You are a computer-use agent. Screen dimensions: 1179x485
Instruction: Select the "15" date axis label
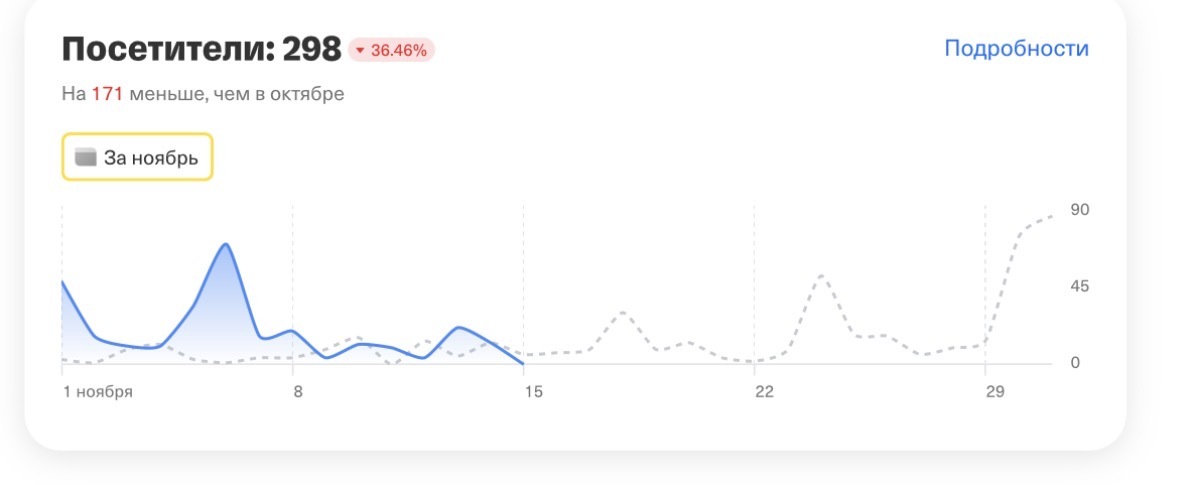click(533, 392)
